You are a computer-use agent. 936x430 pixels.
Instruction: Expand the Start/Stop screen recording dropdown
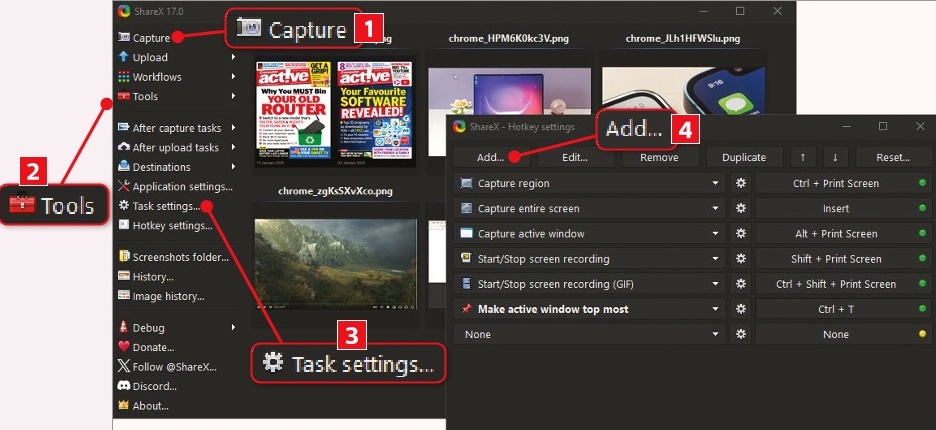[715, 259]
